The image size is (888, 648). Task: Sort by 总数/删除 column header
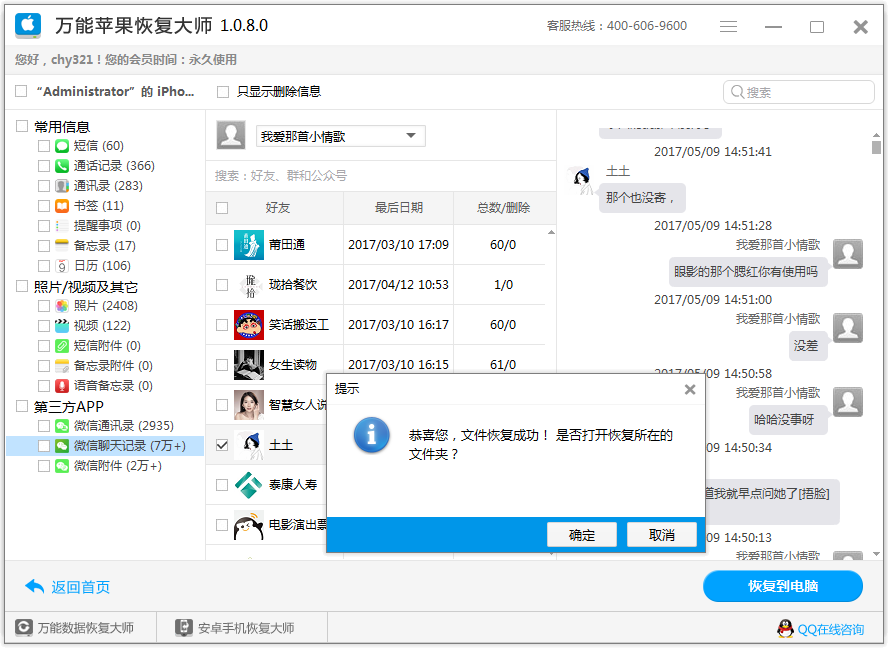coord(503,208)
